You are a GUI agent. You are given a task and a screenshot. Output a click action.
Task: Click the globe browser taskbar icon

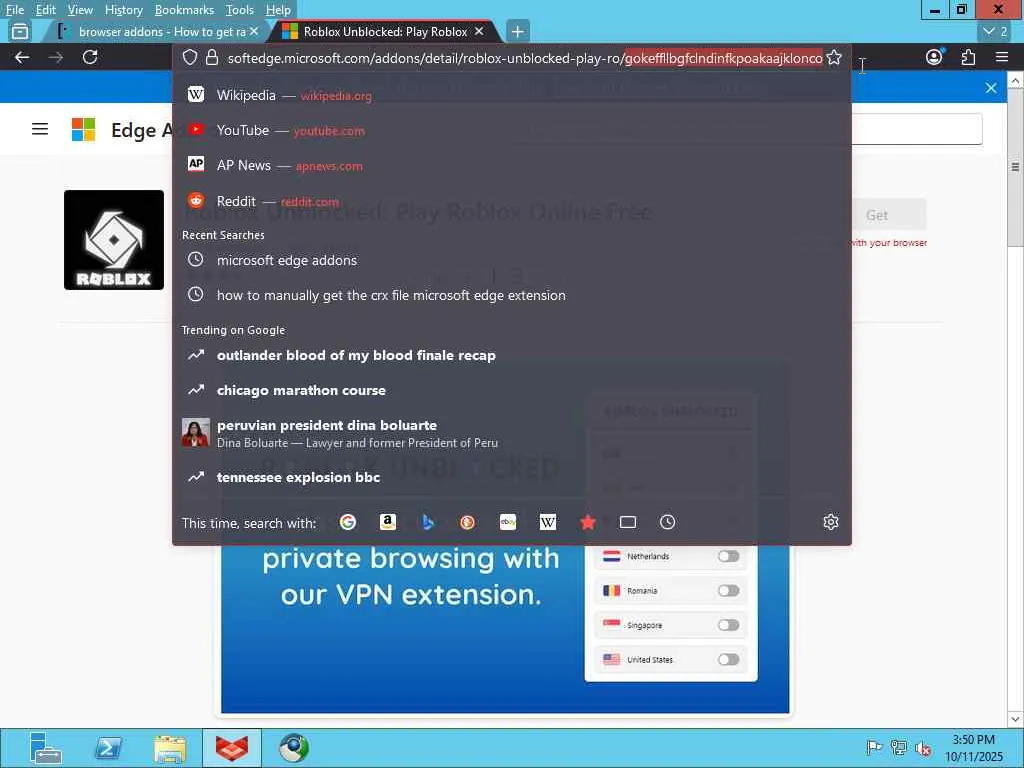pyautogui.click(x=294, y=748)
